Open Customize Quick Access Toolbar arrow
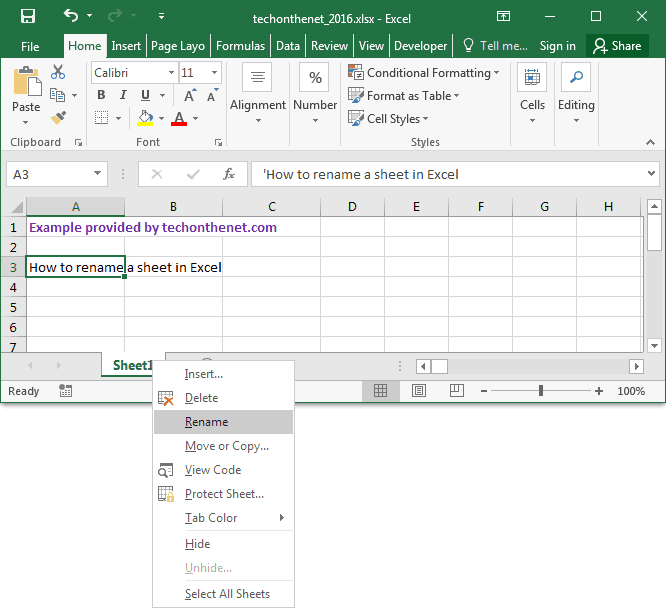This screenshot has width=666, height=608. [x=161, y=16]
